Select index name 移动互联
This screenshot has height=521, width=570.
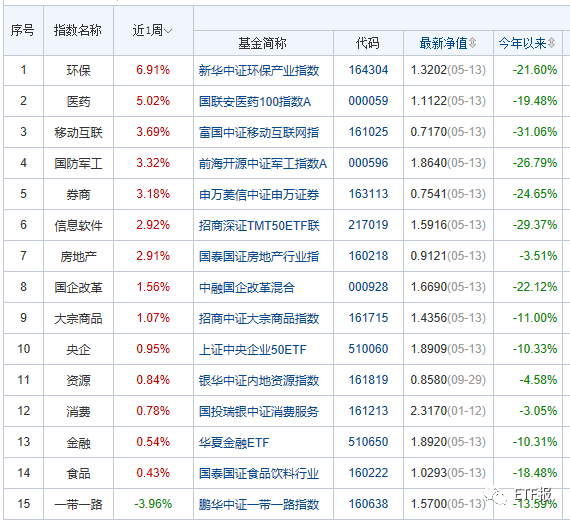(x=78, y=132)
